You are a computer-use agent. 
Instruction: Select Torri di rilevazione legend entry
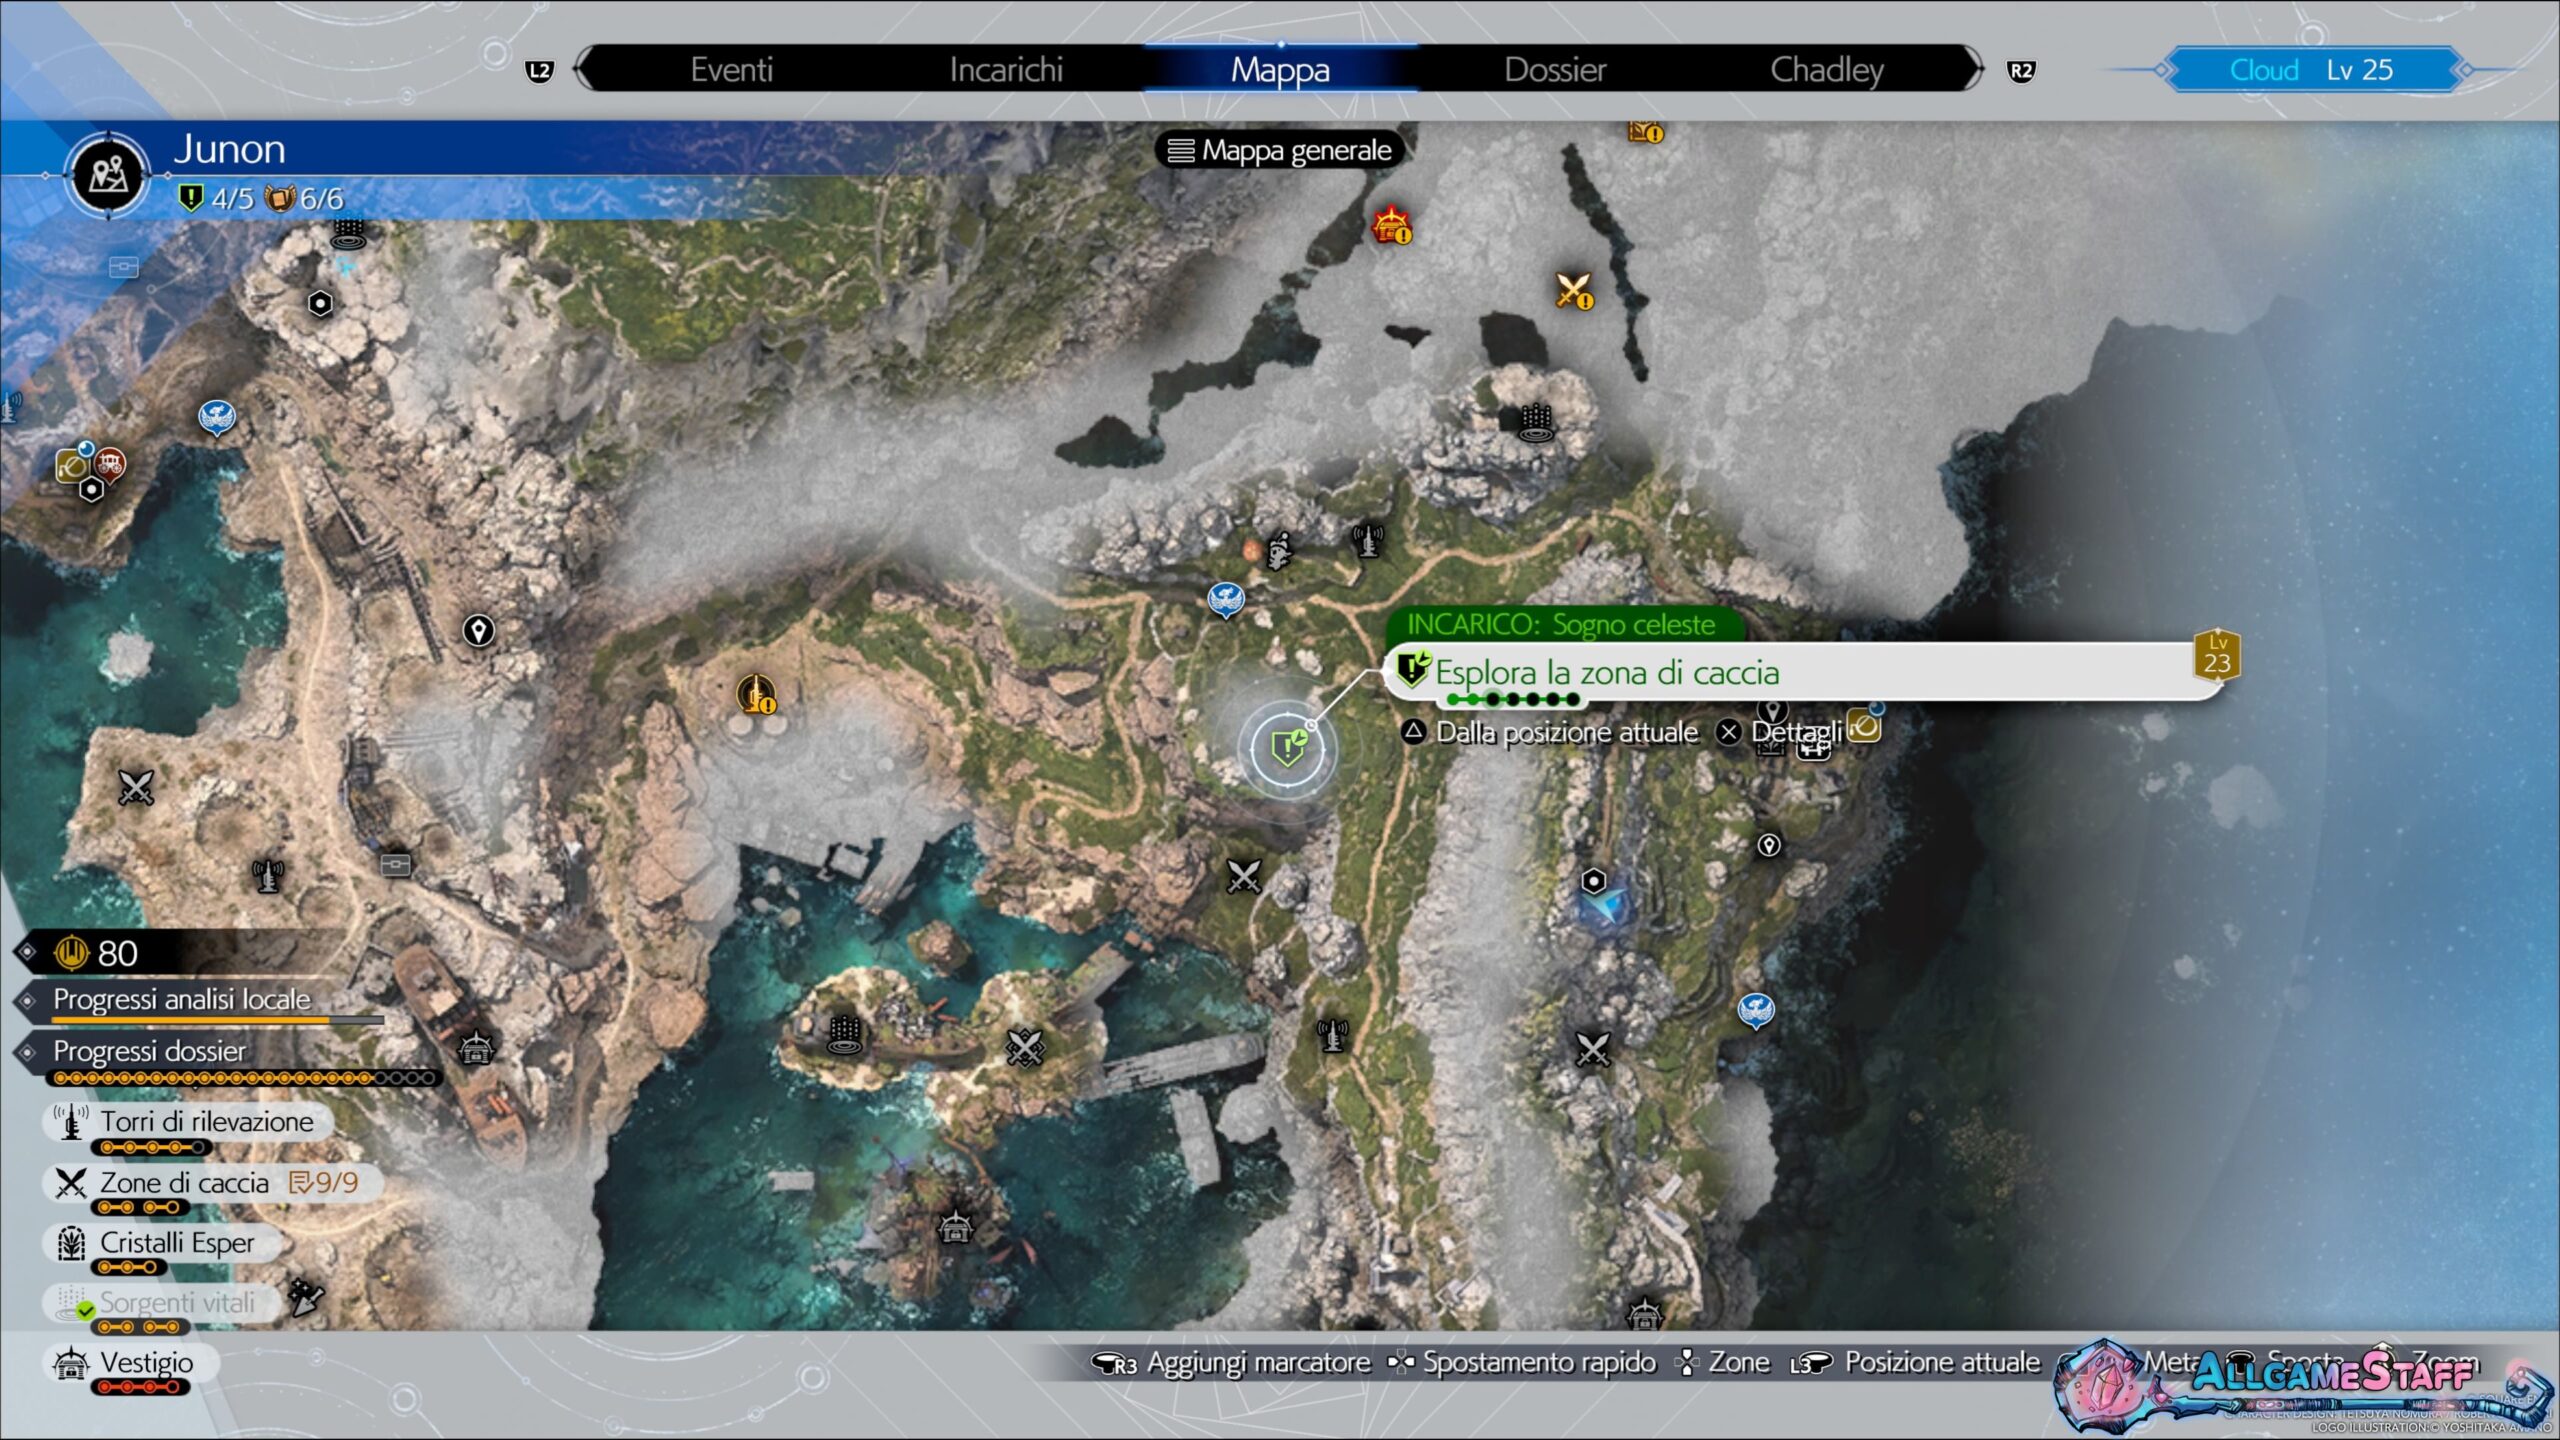188,1122
